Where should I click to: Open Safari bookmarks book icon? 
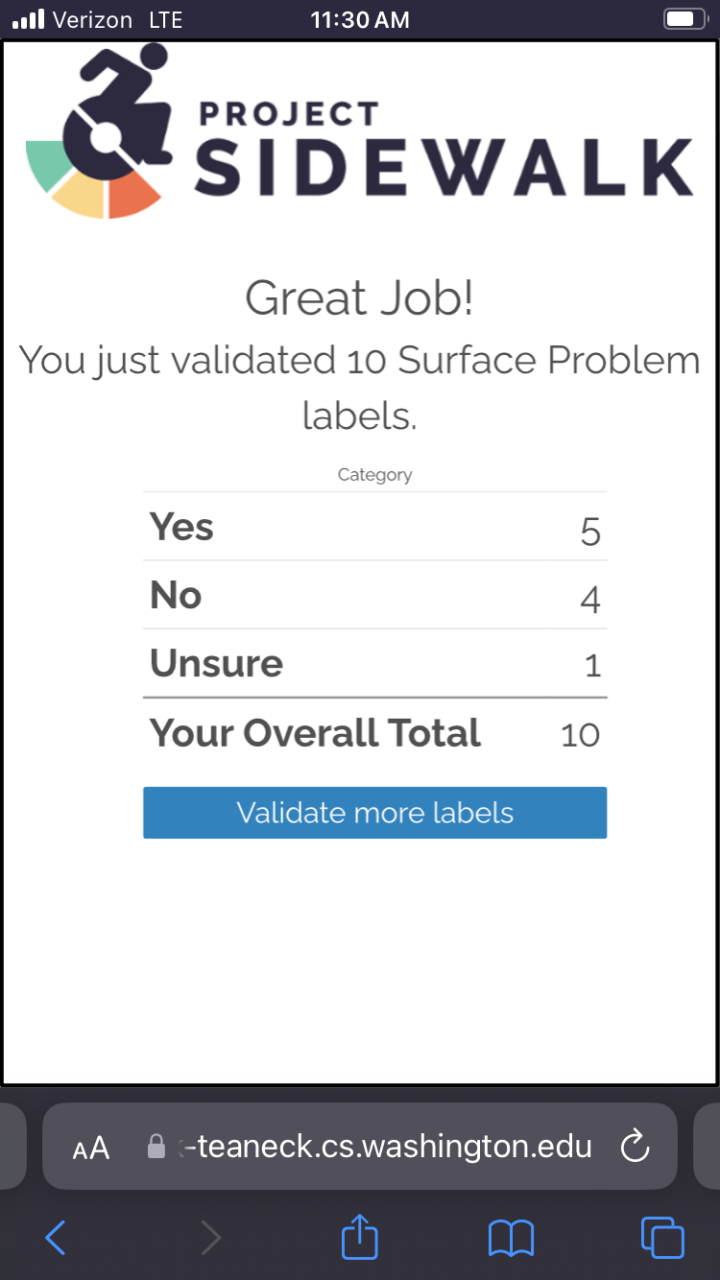pos(511,1238)
